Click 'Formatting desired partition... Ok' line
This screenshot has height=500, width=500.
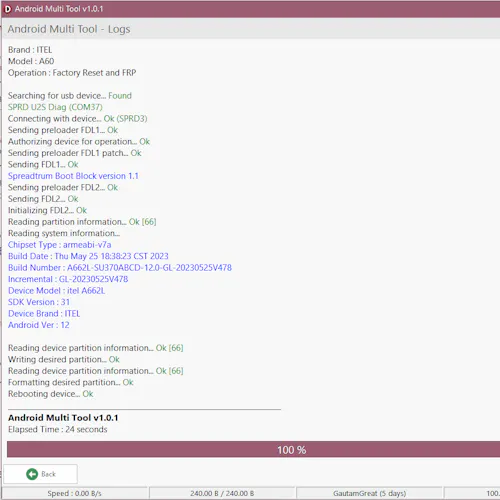click(71, 382)
